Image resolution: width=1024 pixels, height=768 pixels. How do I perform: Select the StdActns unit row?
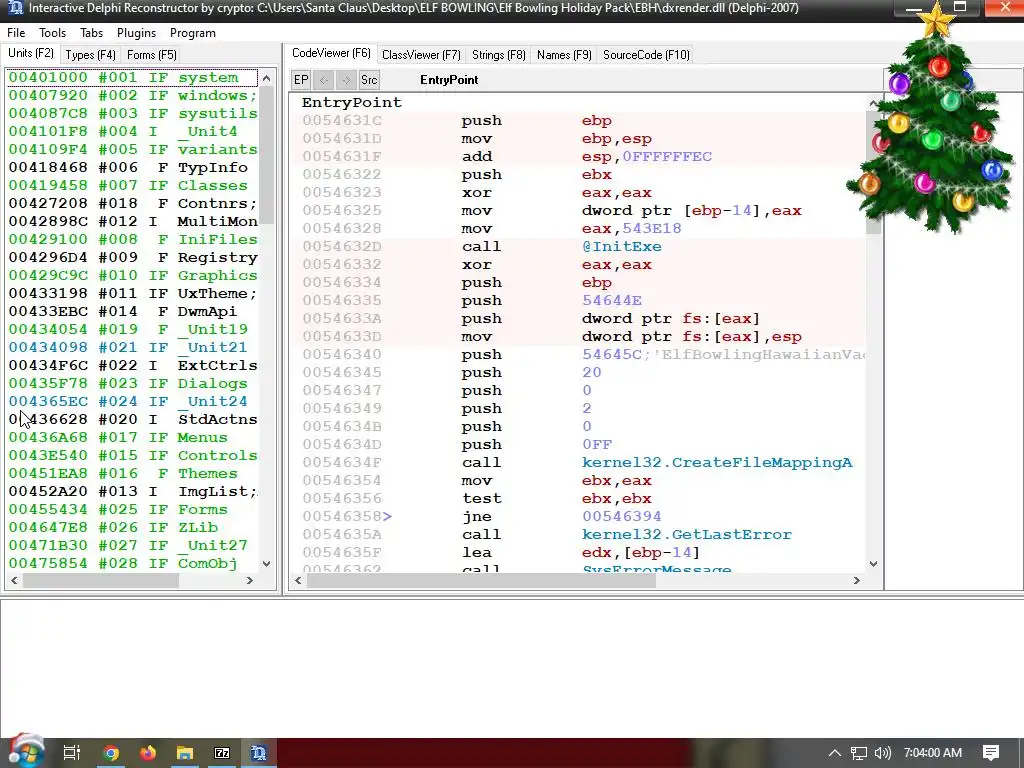[x=132, y=419]
